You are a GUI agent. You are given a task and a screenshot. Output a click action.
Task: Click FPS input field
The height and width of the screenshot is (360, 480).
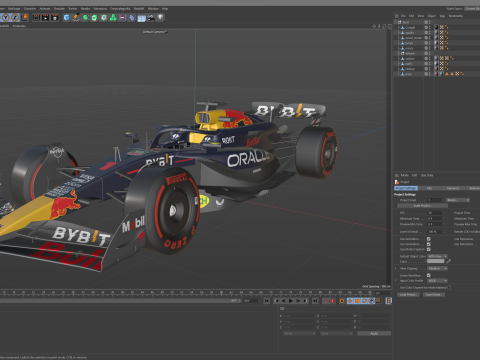[x=434, y=212]
